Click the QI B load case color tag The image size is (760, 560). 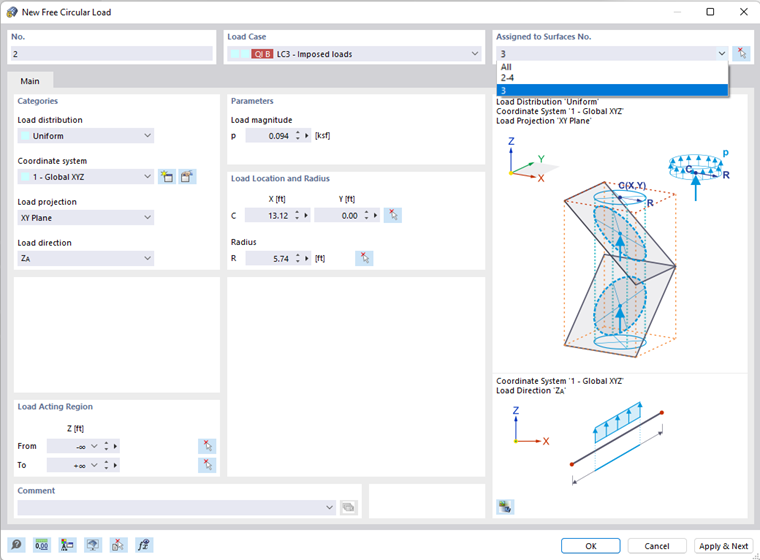tap(262, 54)
